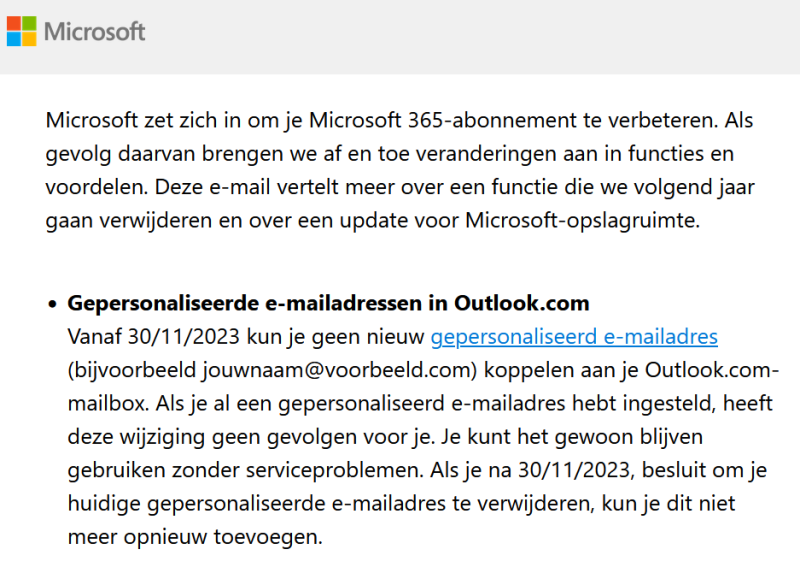Click the green square in Microsoft logo
The image size is (800, 573).
[x=29, y=23]
